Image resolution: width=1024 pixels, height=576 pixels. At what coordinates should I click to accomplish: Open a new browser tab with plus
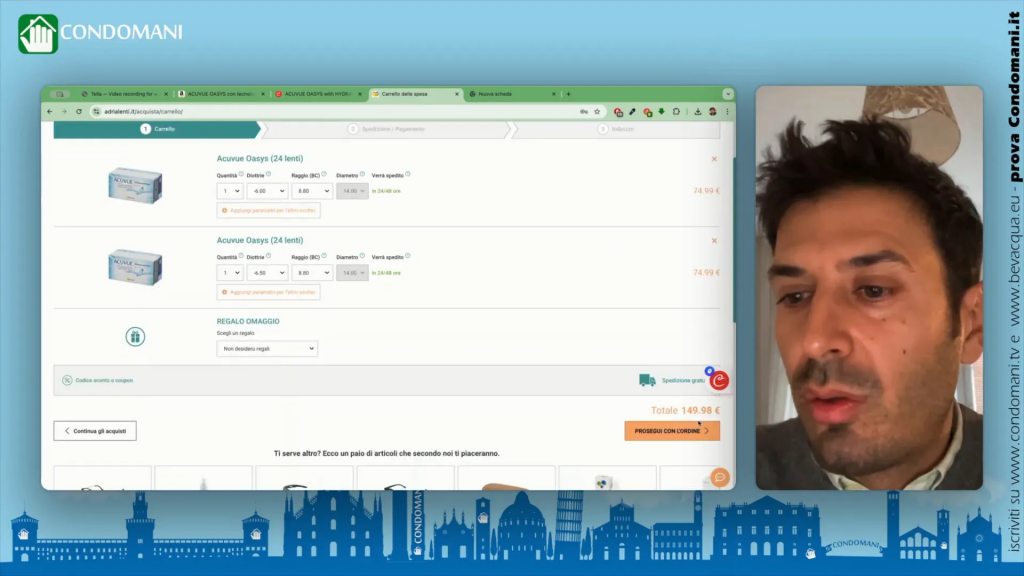568,94
